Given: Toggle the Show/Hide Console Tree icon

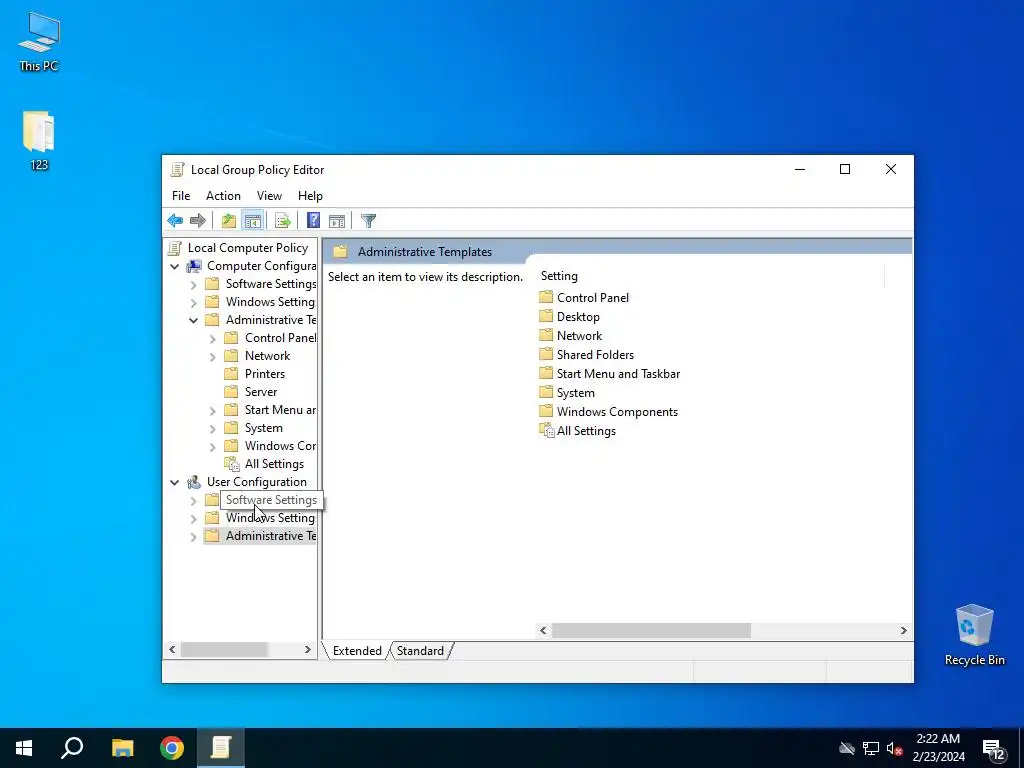Looking at the screenshot, I should pyautogui.click(x=253, y=221).
